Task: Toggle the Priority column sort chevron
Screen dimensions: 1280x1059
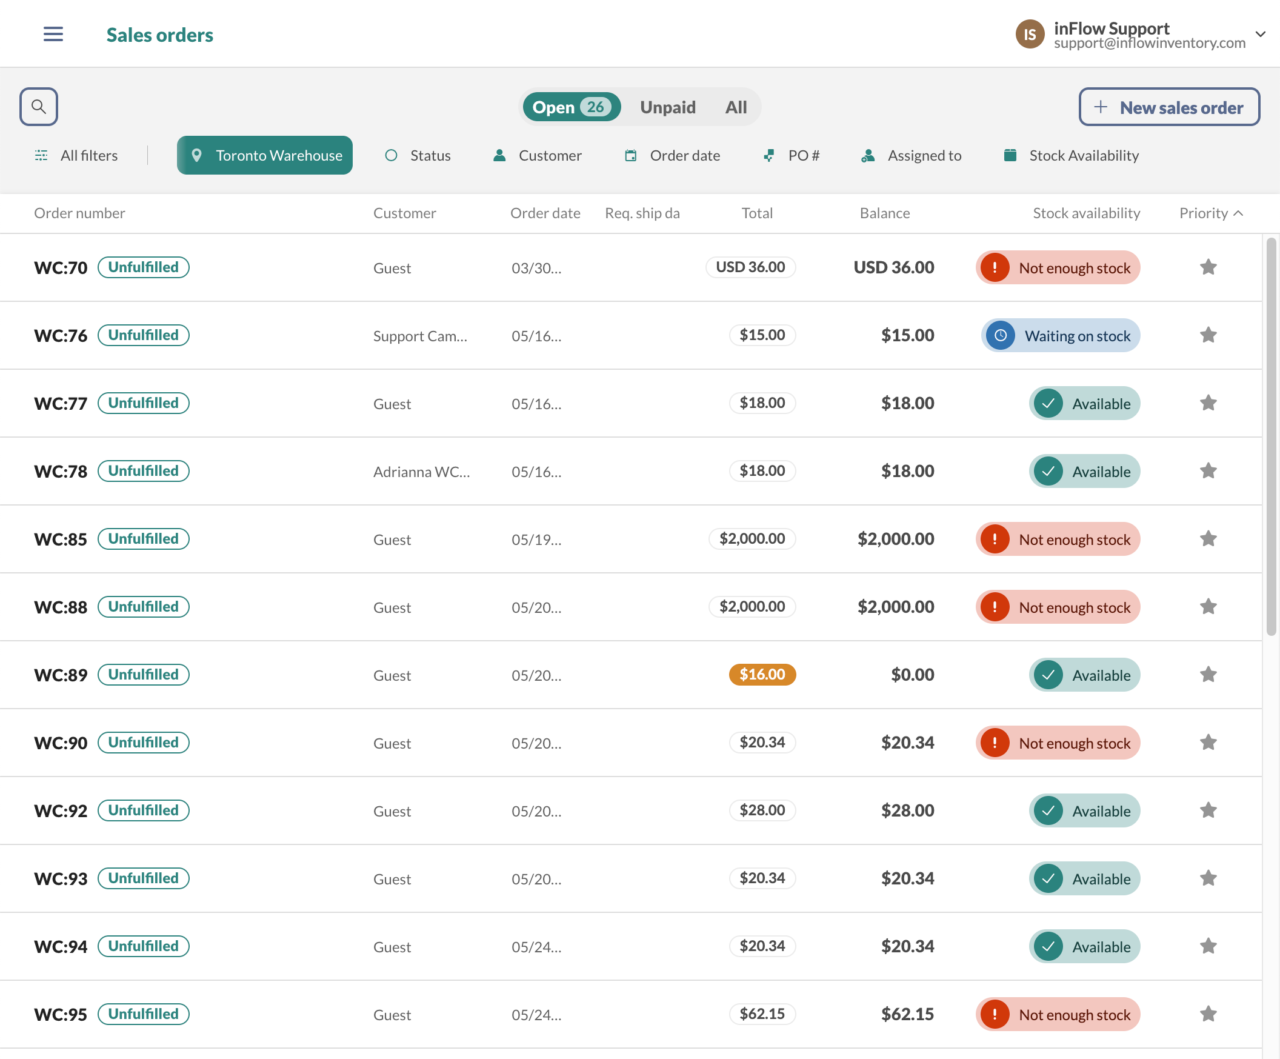Action: pos(1237,212)
